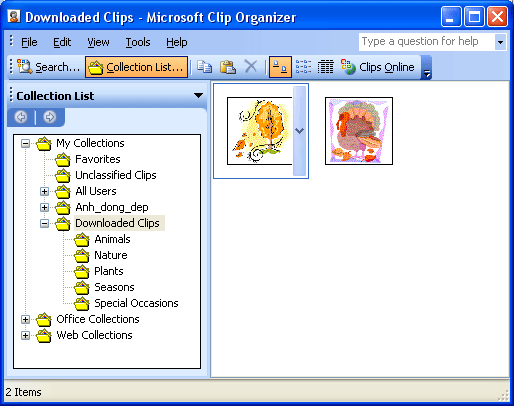
Task: Switch to Details view
Action: 325,67
